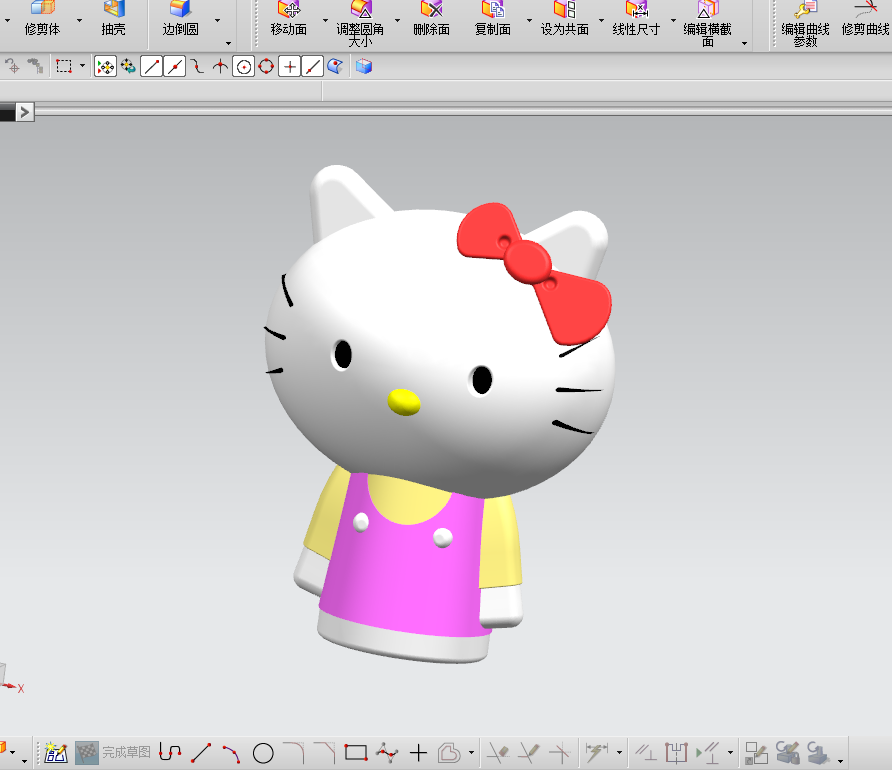The height and width of the screenshot is (770, 892).
Task: Select the red bow on the model
Action: tap(534, 273)
